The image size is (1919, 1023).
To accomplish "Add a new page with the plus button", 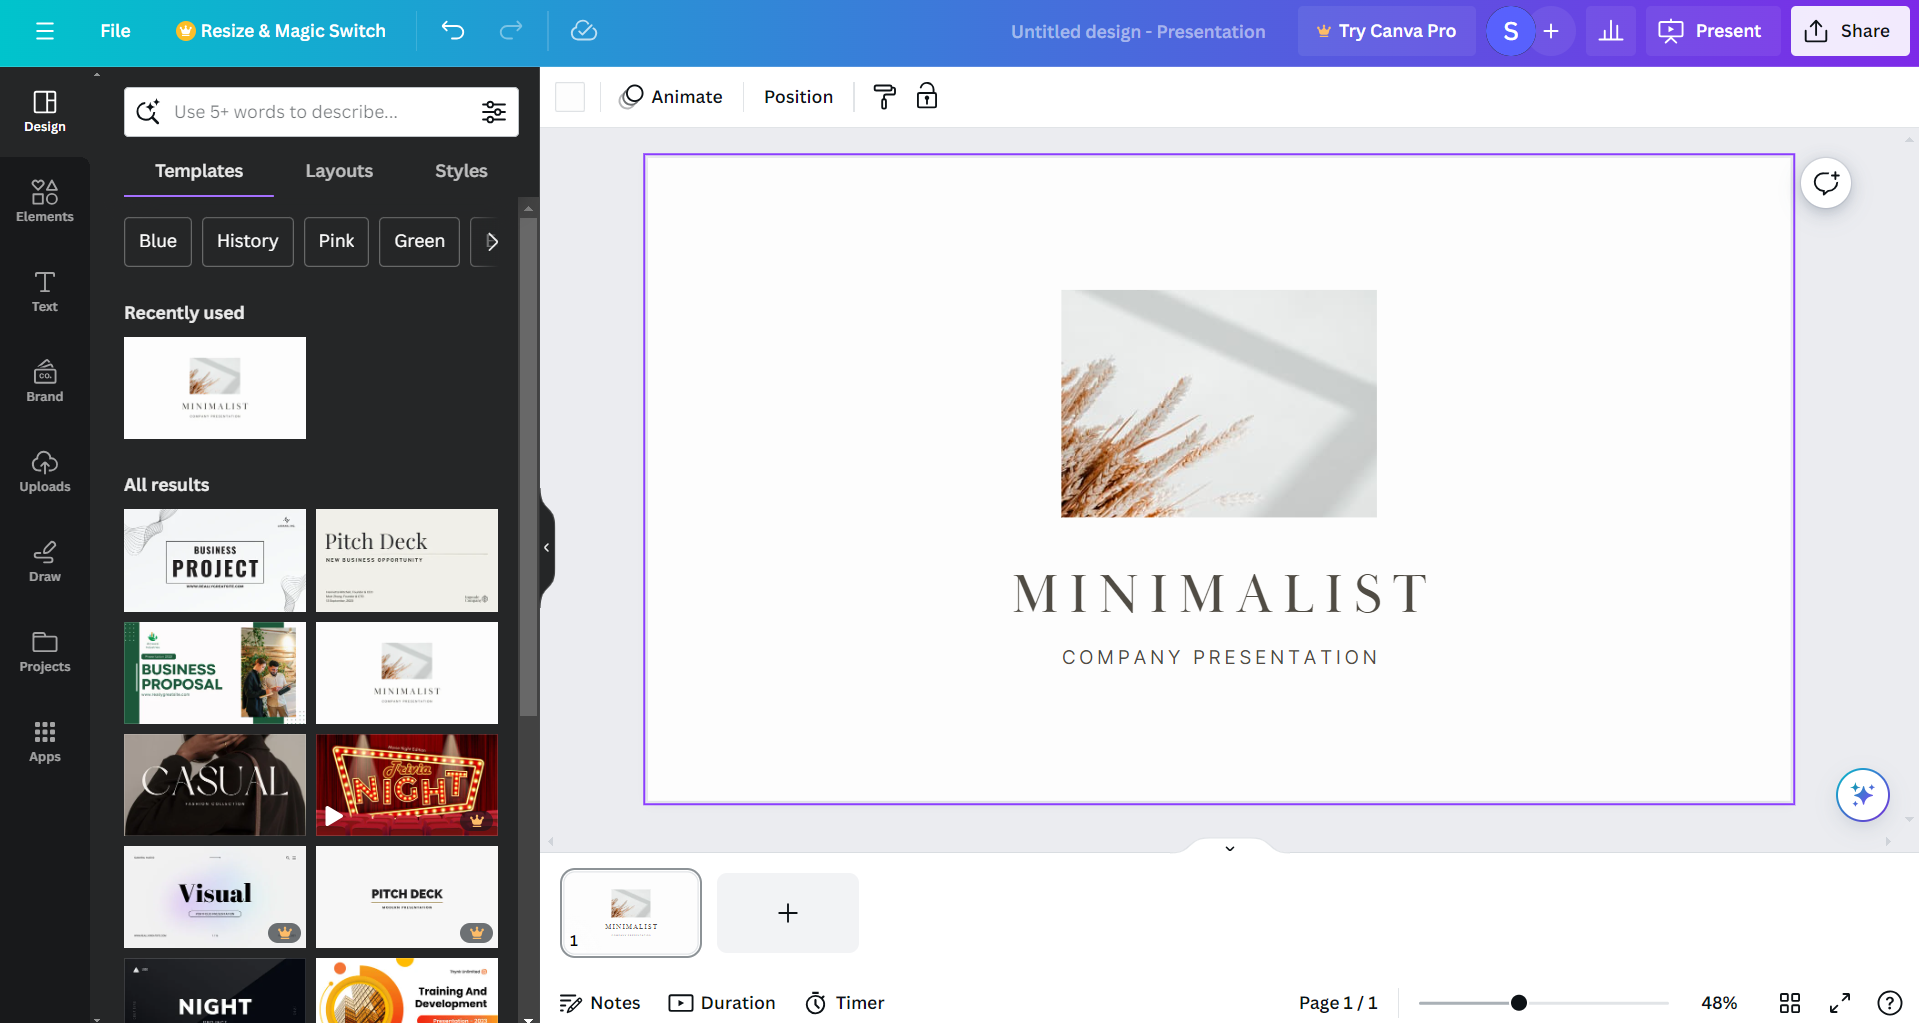I will pyautogui.click(x=787, y=912).
